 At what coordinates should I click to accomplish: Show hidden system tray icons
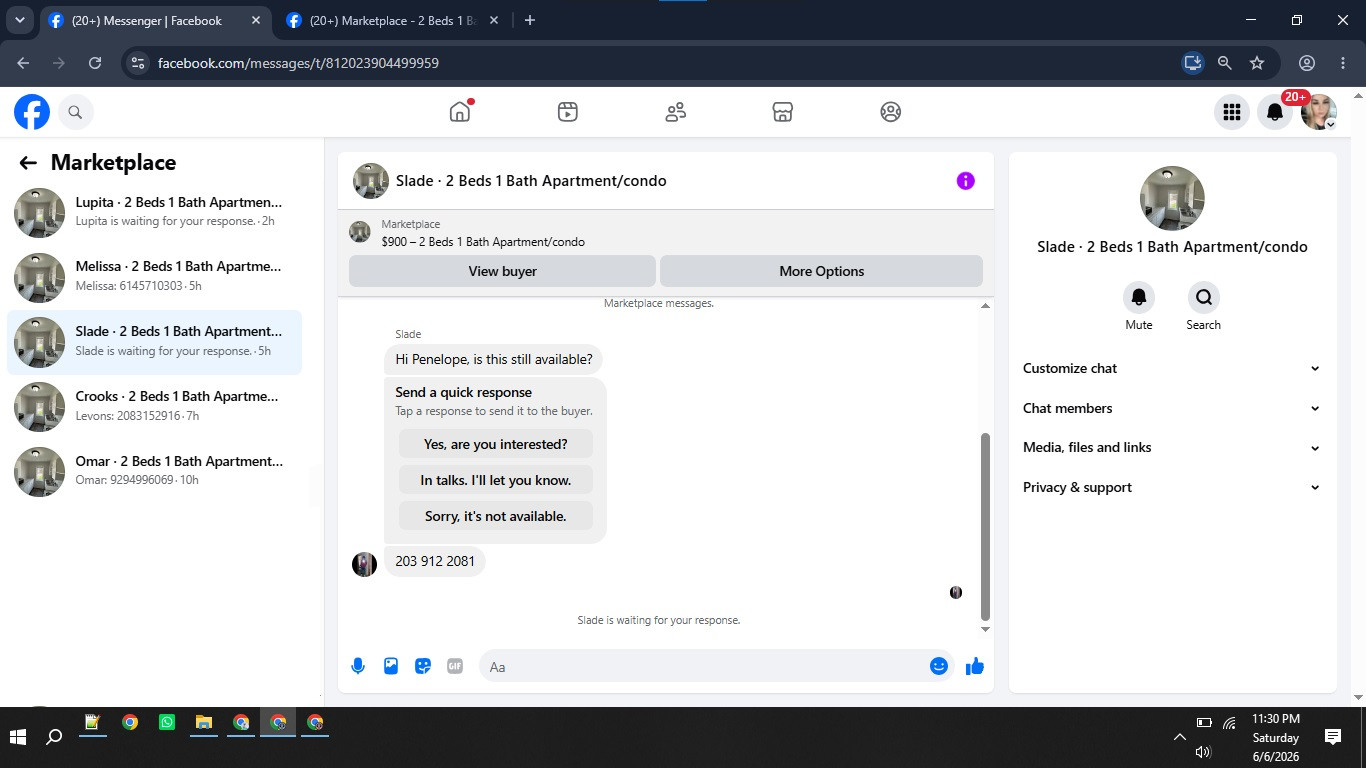pos(1180,737)
